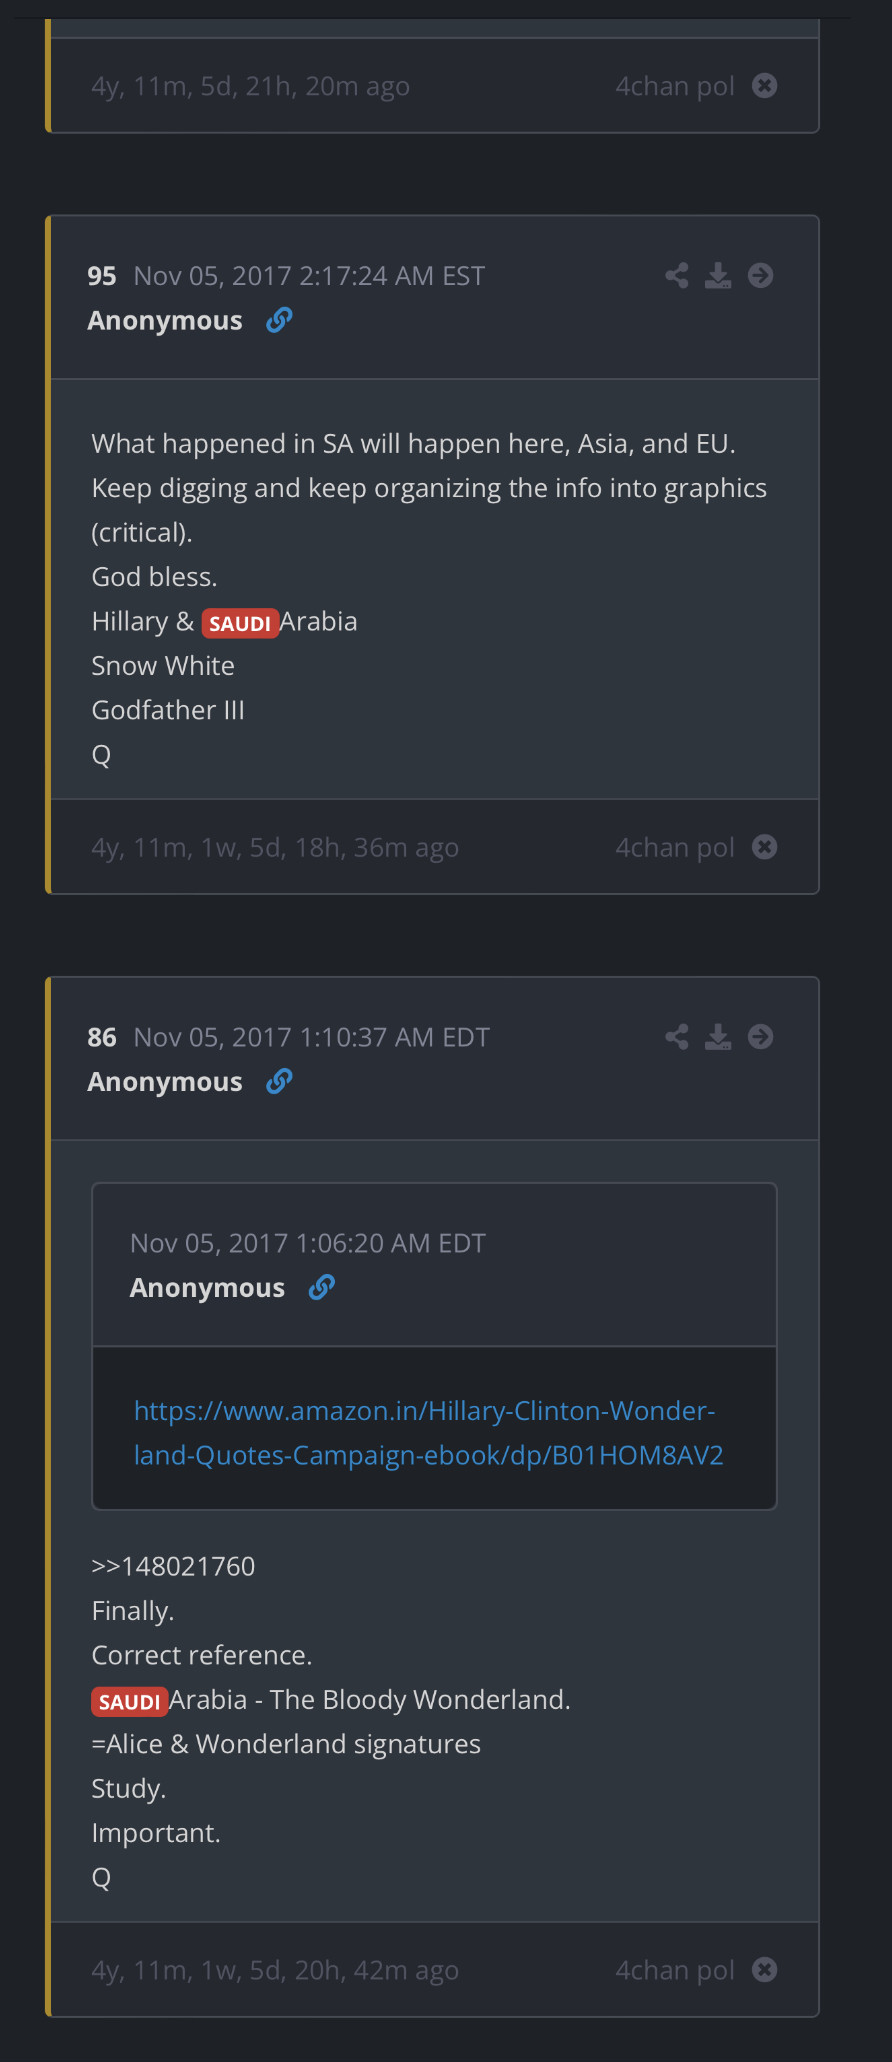Click SAUDI tag before Bloody Wonderland text

click(x=130, y=1701)
